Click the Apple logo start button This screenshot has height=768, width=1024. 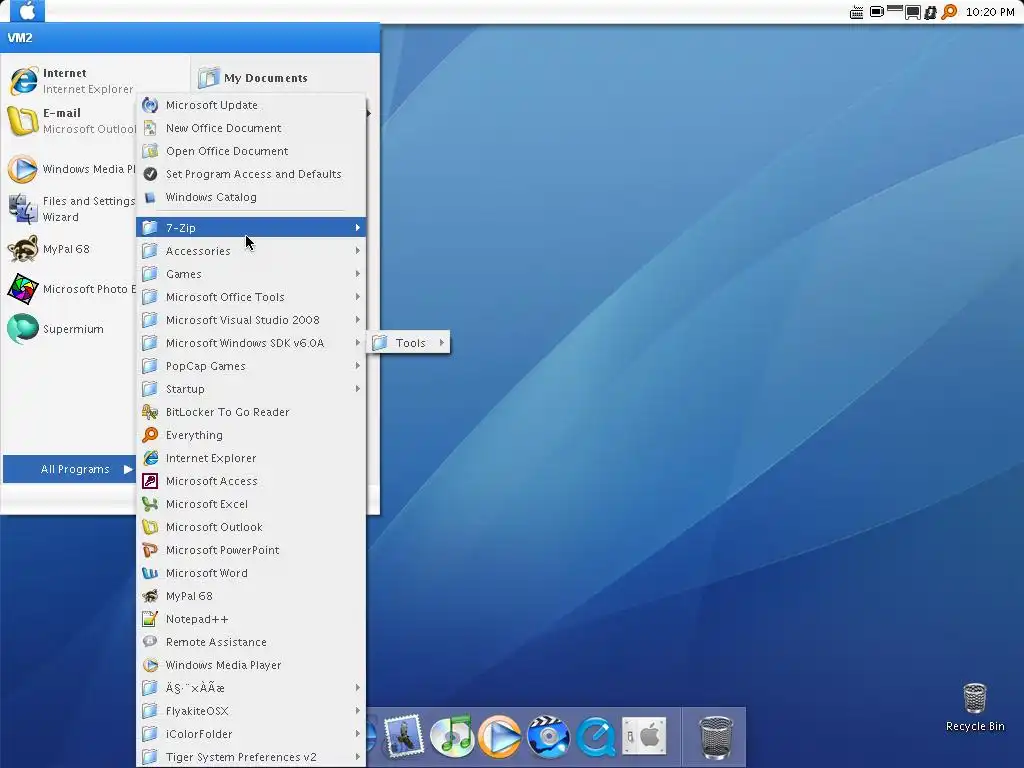[x=27, y=10]
